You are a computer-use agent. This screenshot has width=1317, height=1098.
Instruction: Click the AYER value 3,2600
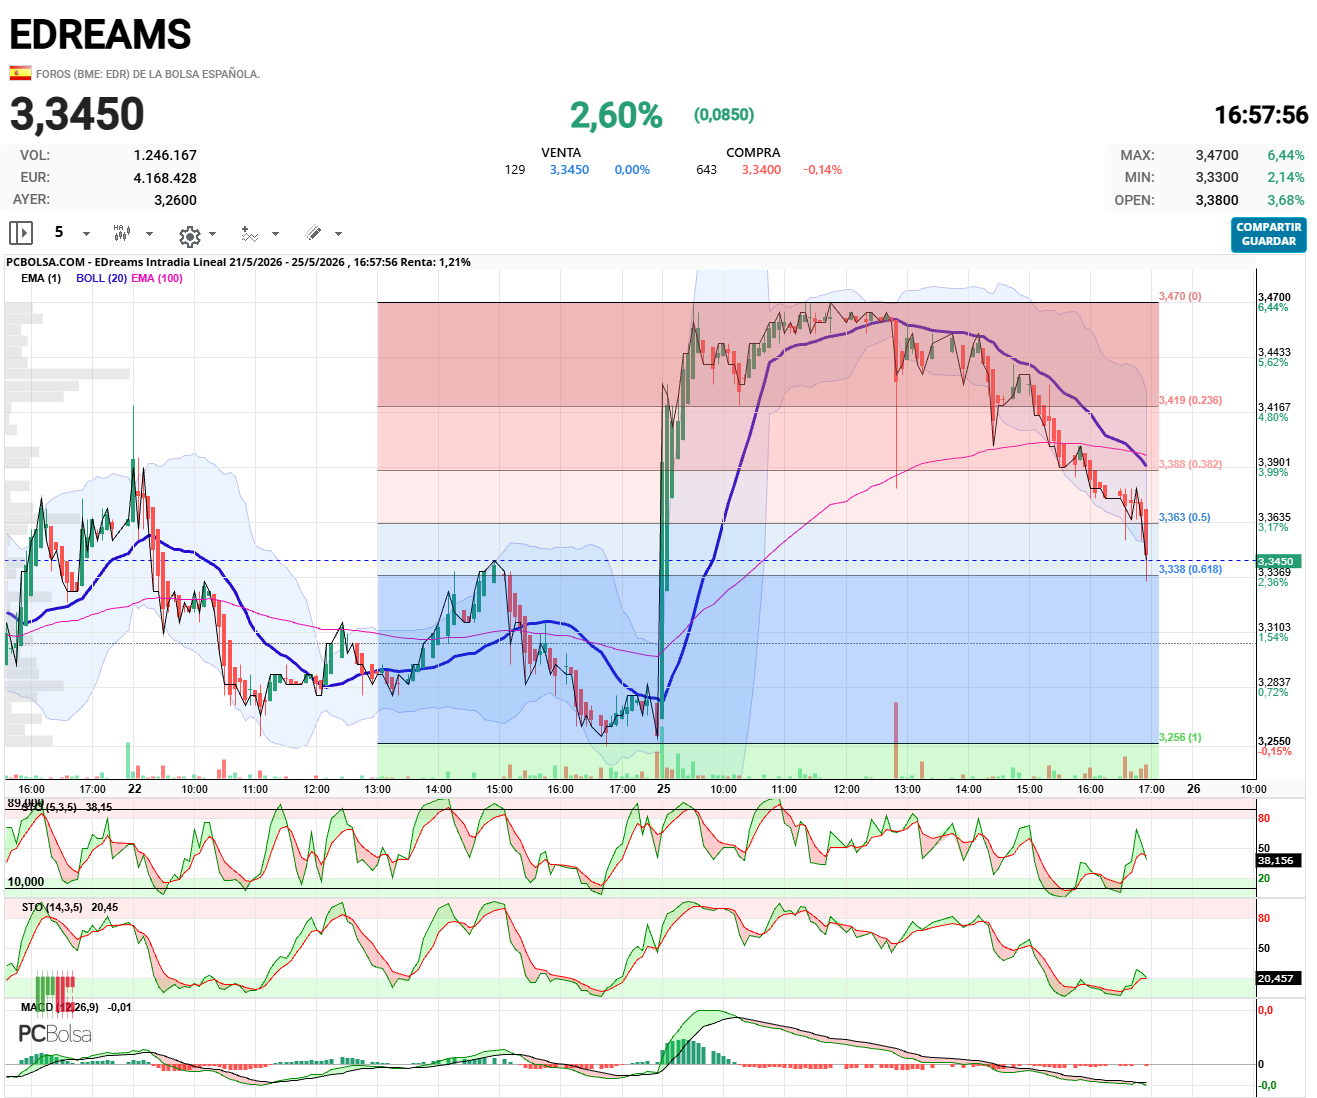pos(175,200)
